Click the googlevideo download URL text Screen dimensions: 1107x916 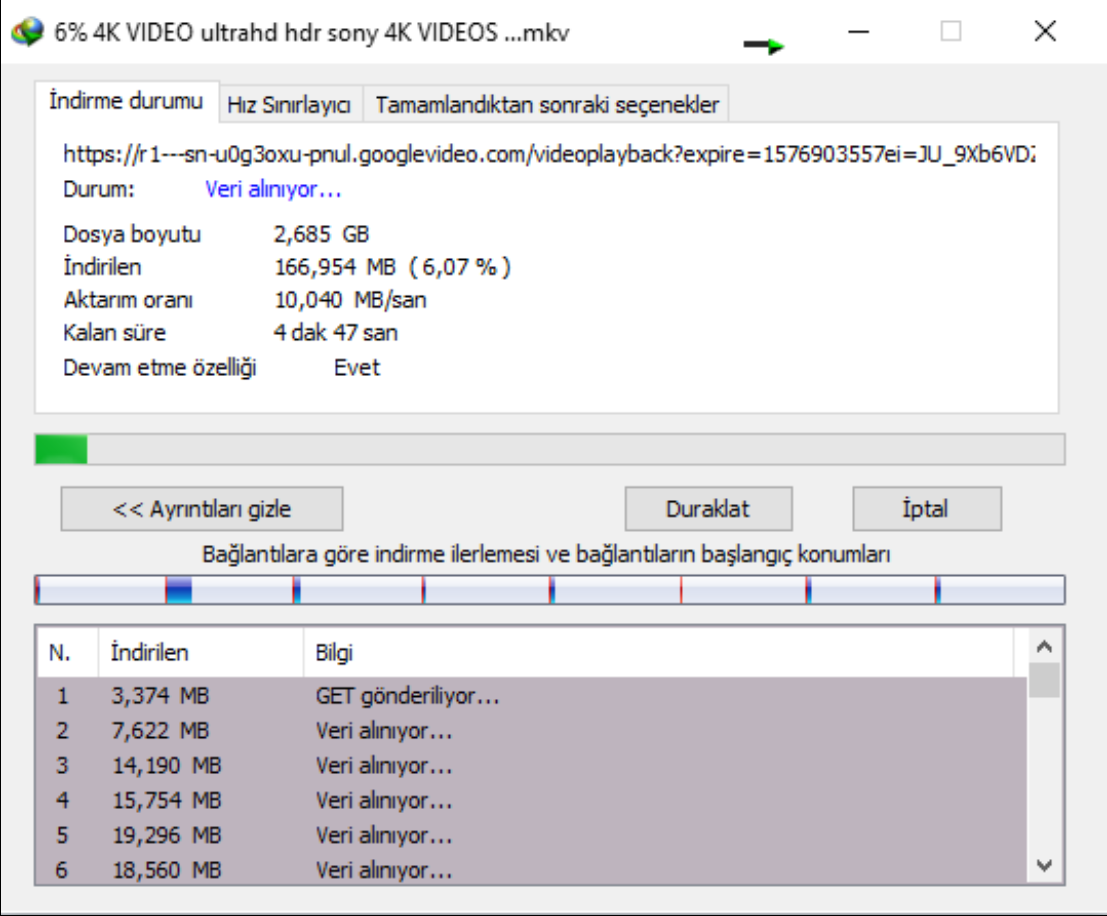pos(549,154)
